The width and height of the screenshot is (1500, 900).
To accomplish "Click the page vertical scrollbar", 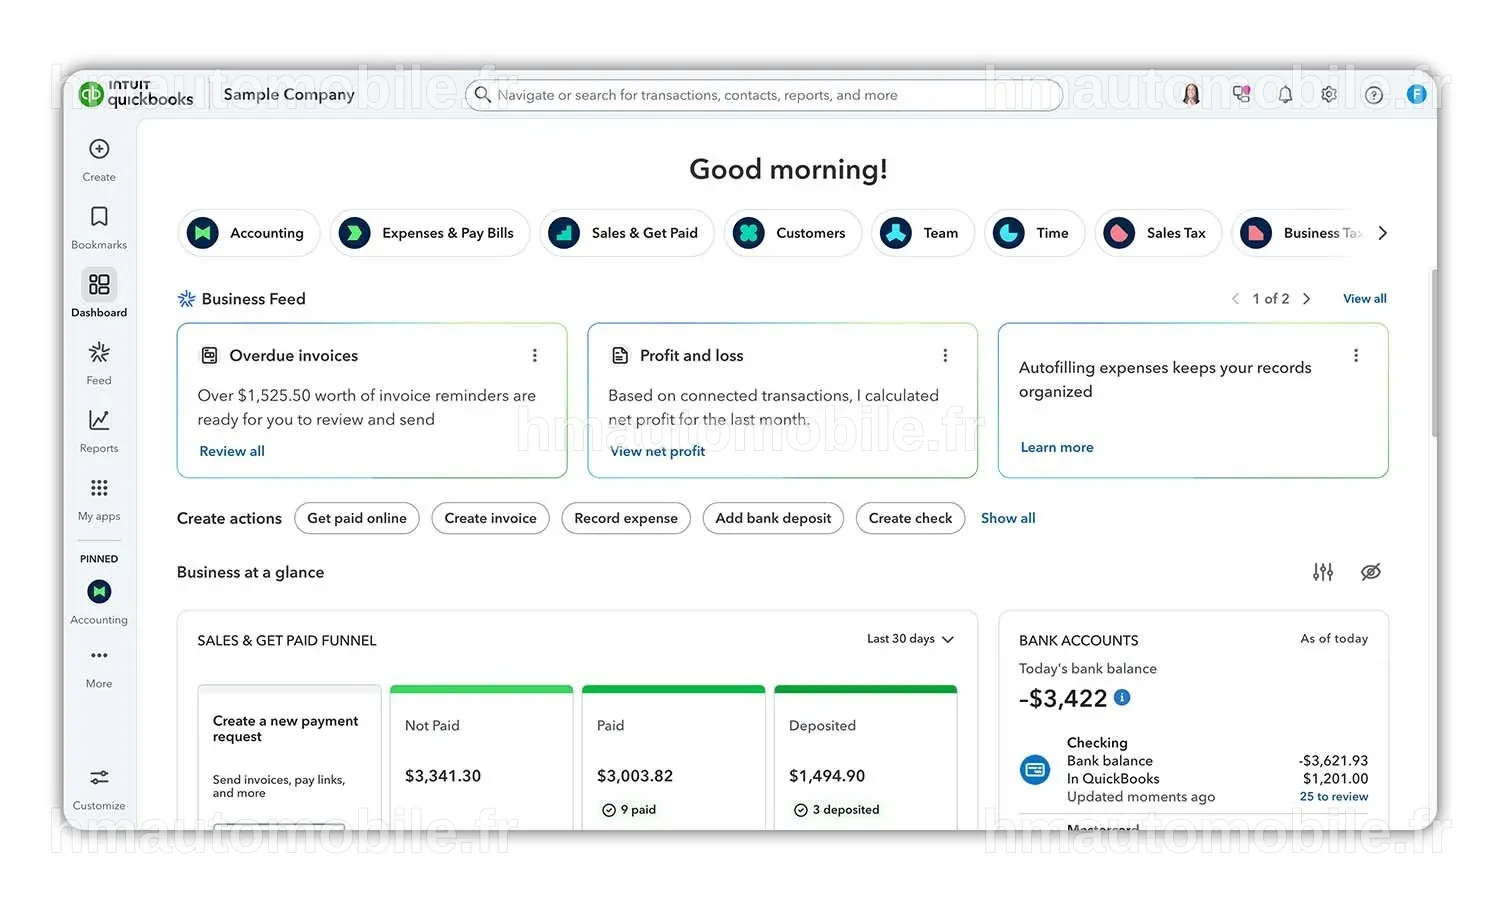I will click(1434, 352).
